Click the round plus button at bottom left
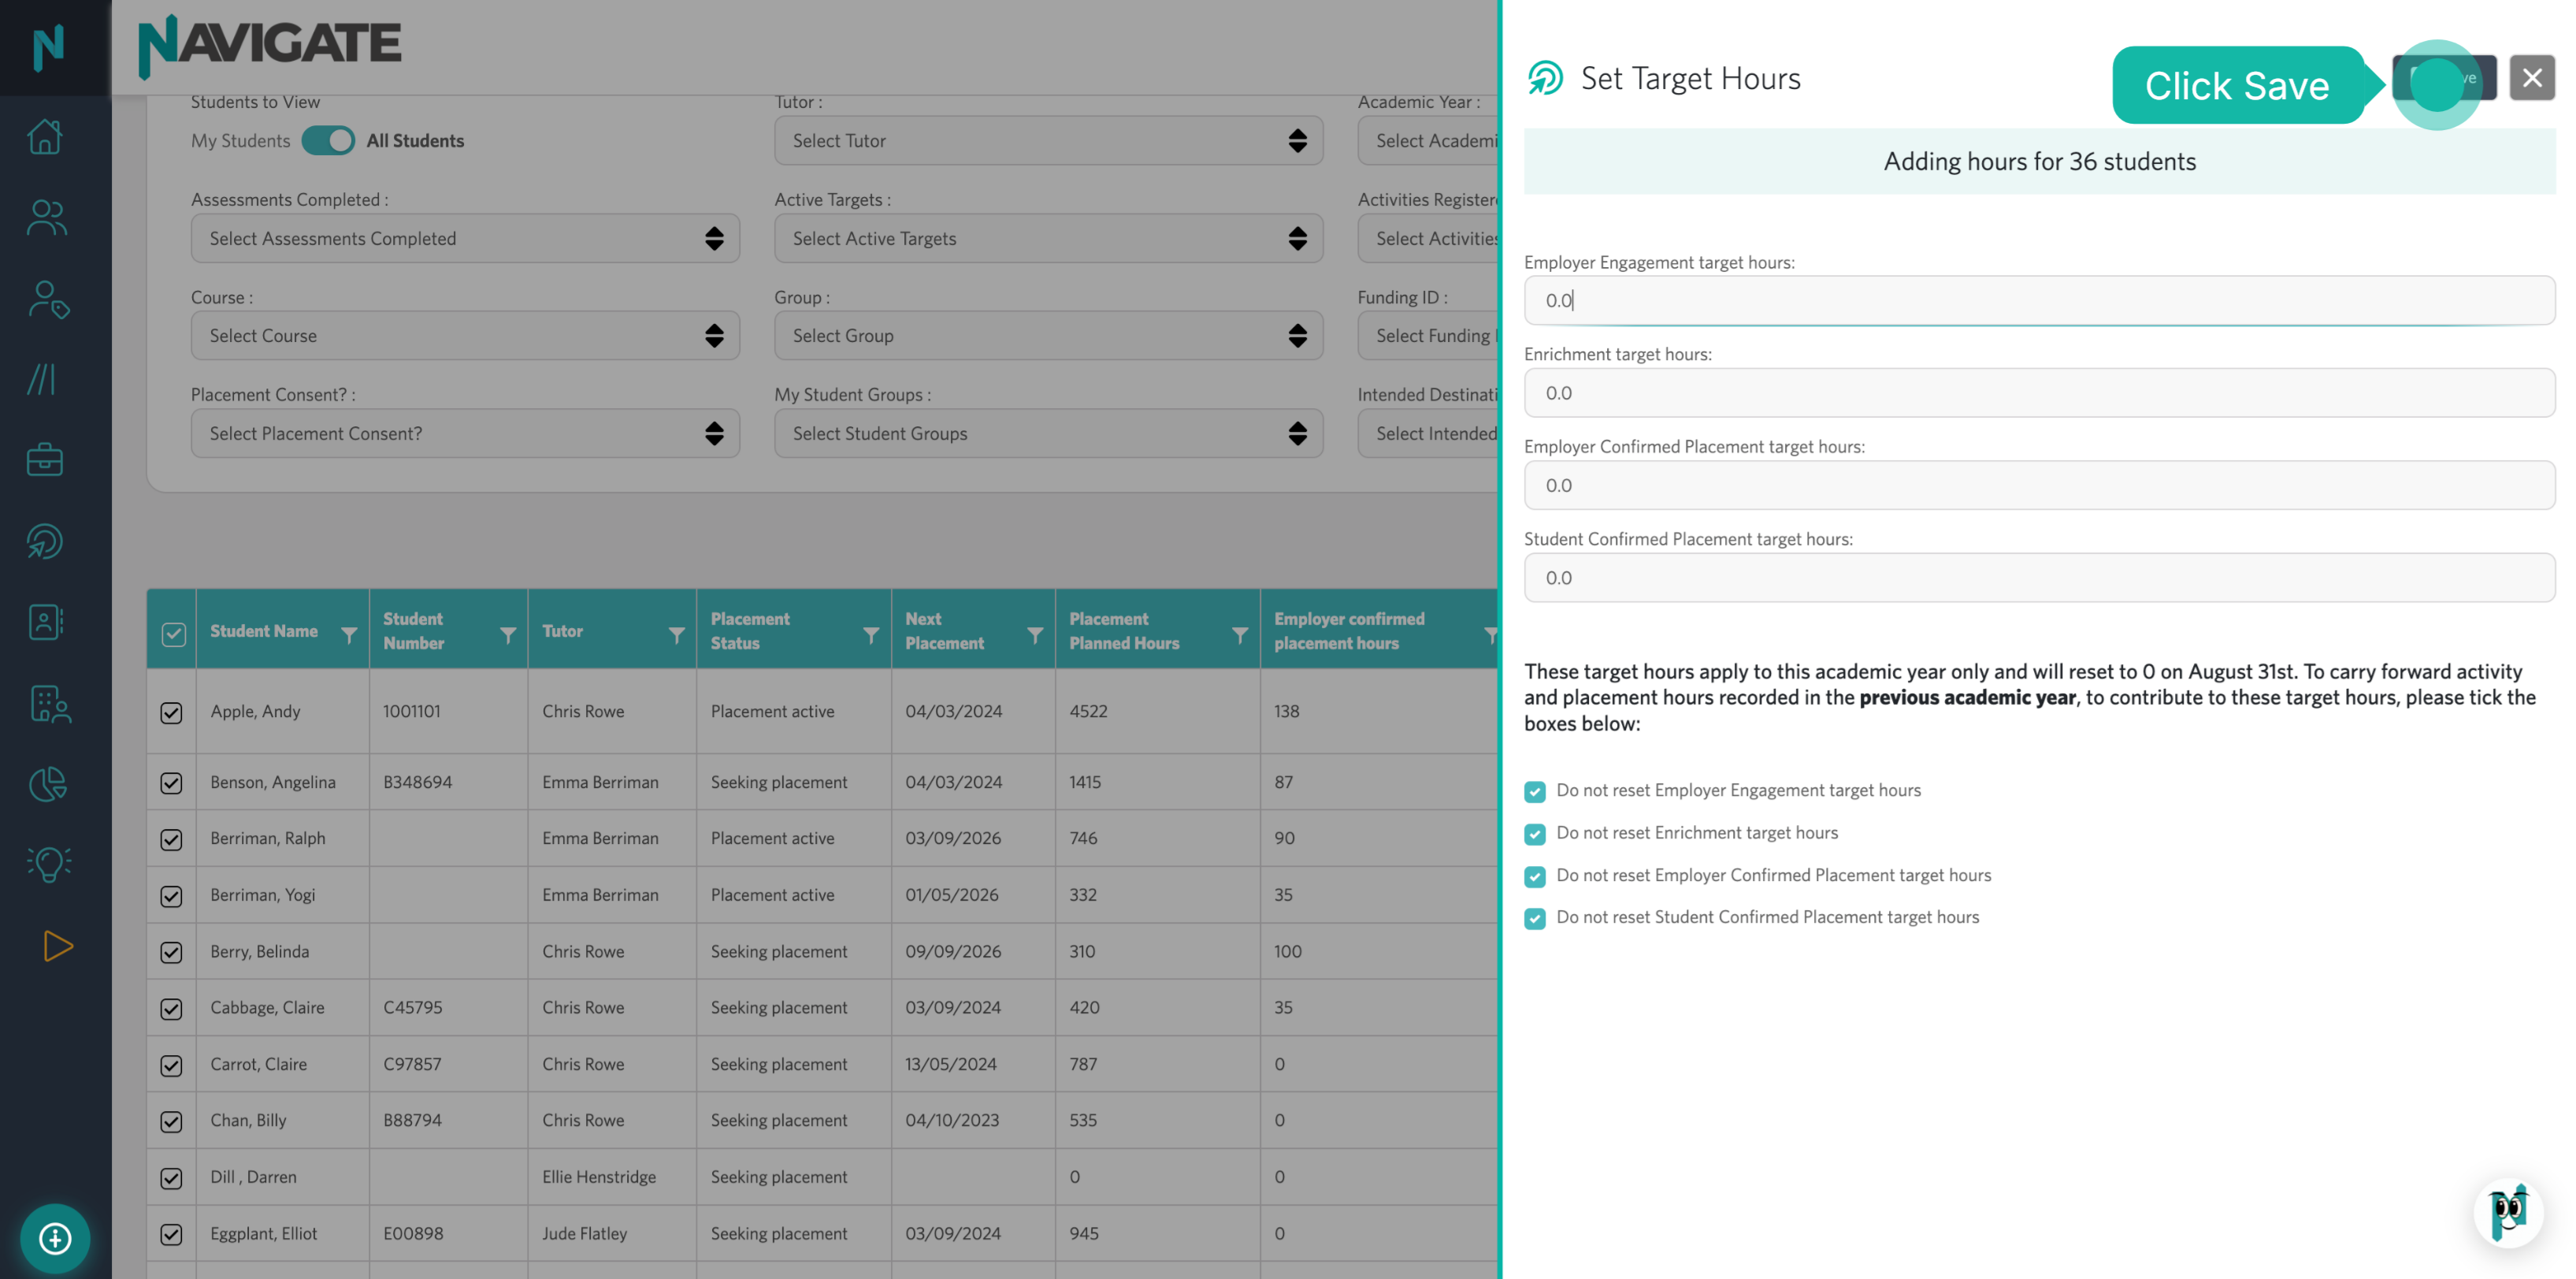 55,1238
